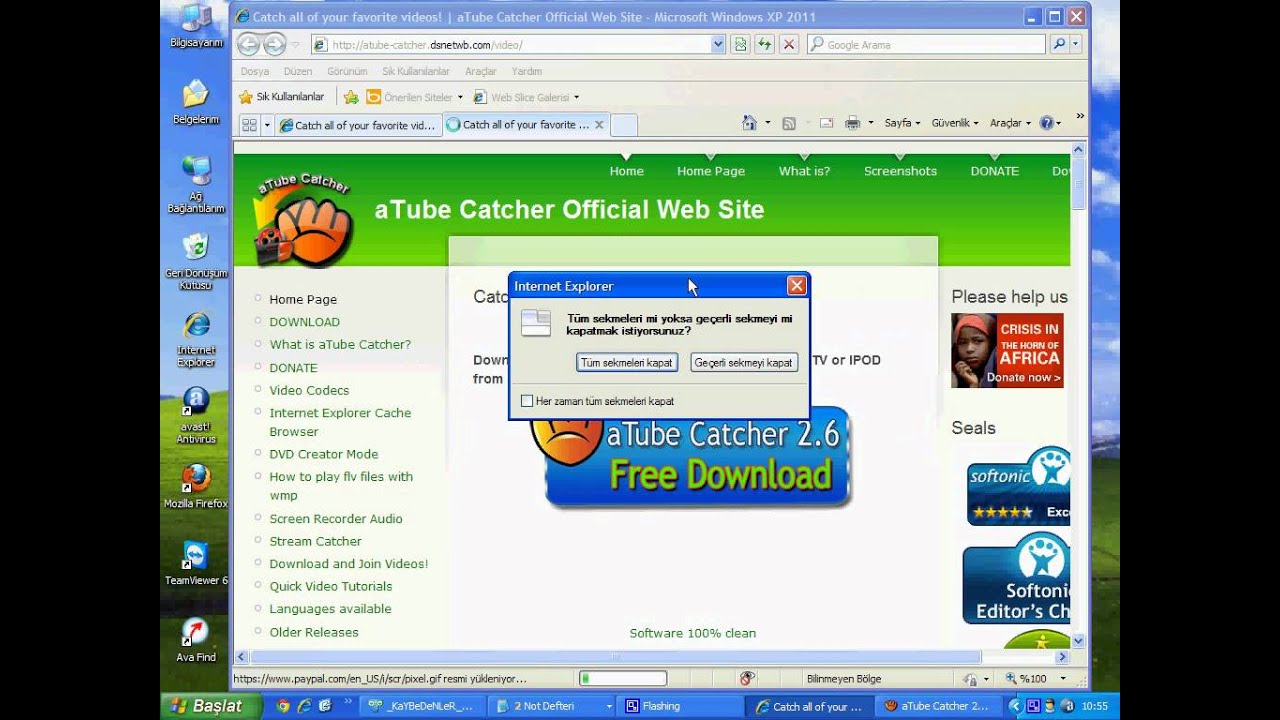The height and width of the screenshot is (720, 1280).
Task: Click DONATE in top navigation bar
Action: click(x=994, y=171)
